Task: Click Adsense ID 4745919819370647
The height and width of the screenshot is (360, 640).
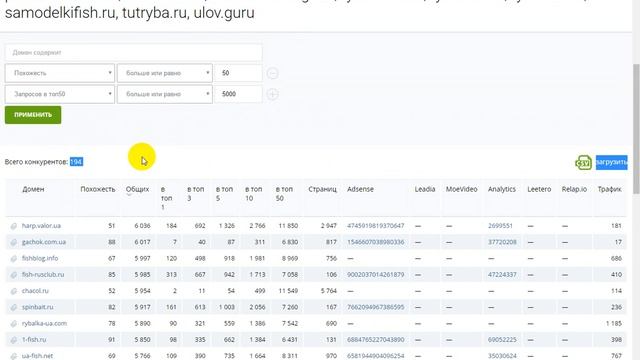Action: pyautogui.click(x=376, y=226)
